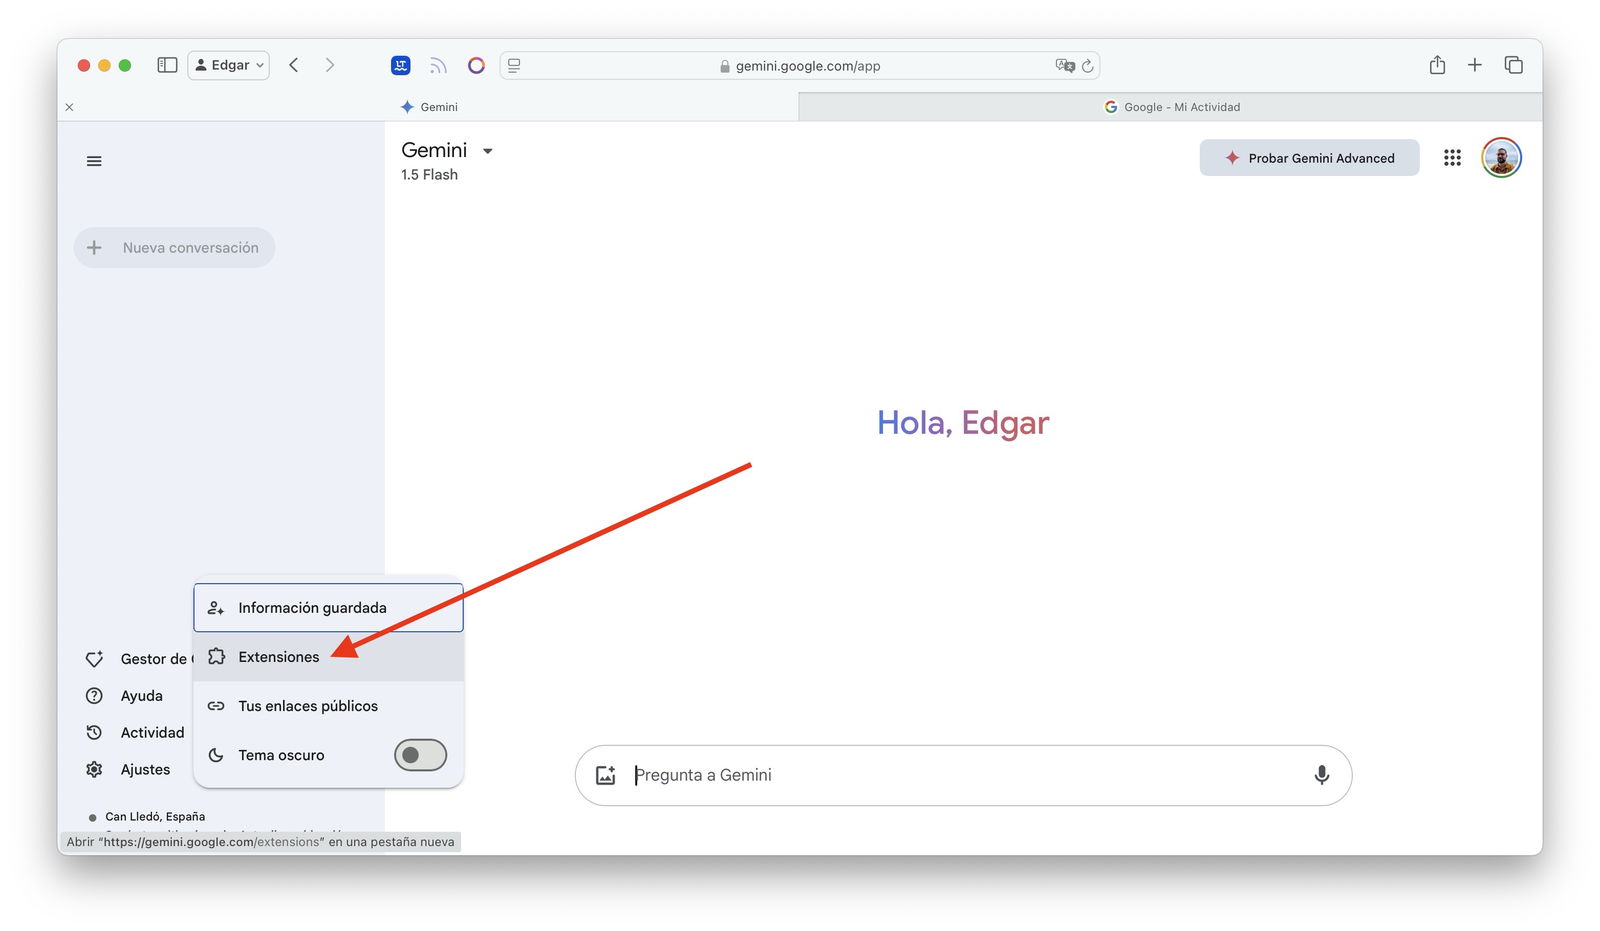This screenshot has width=1600, height=931.
Task: Toggle the Tema oscuro switch
Action: pos(420,755)
